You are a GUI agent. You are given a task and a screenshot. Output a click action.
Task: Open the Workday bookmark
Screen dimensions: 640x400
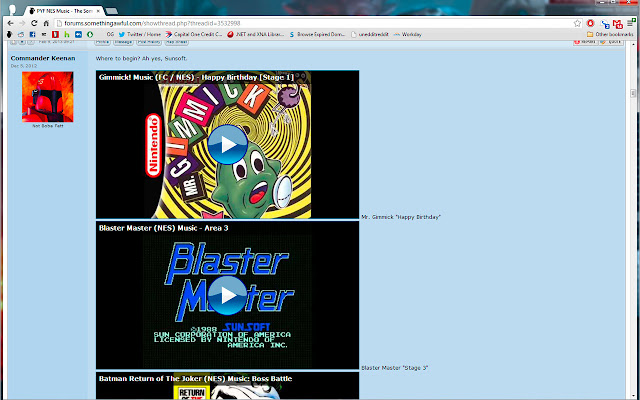409,33
